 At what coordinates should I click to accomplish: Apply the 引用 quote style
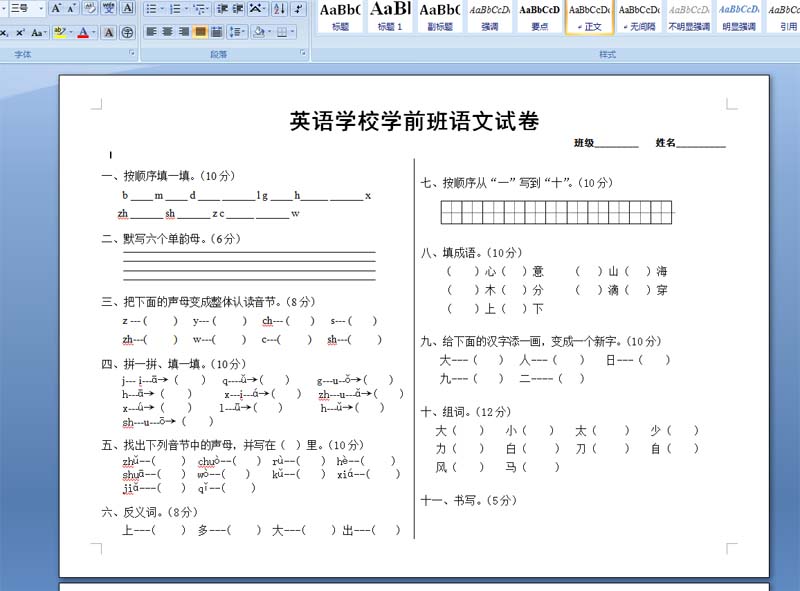click(783, 17)
